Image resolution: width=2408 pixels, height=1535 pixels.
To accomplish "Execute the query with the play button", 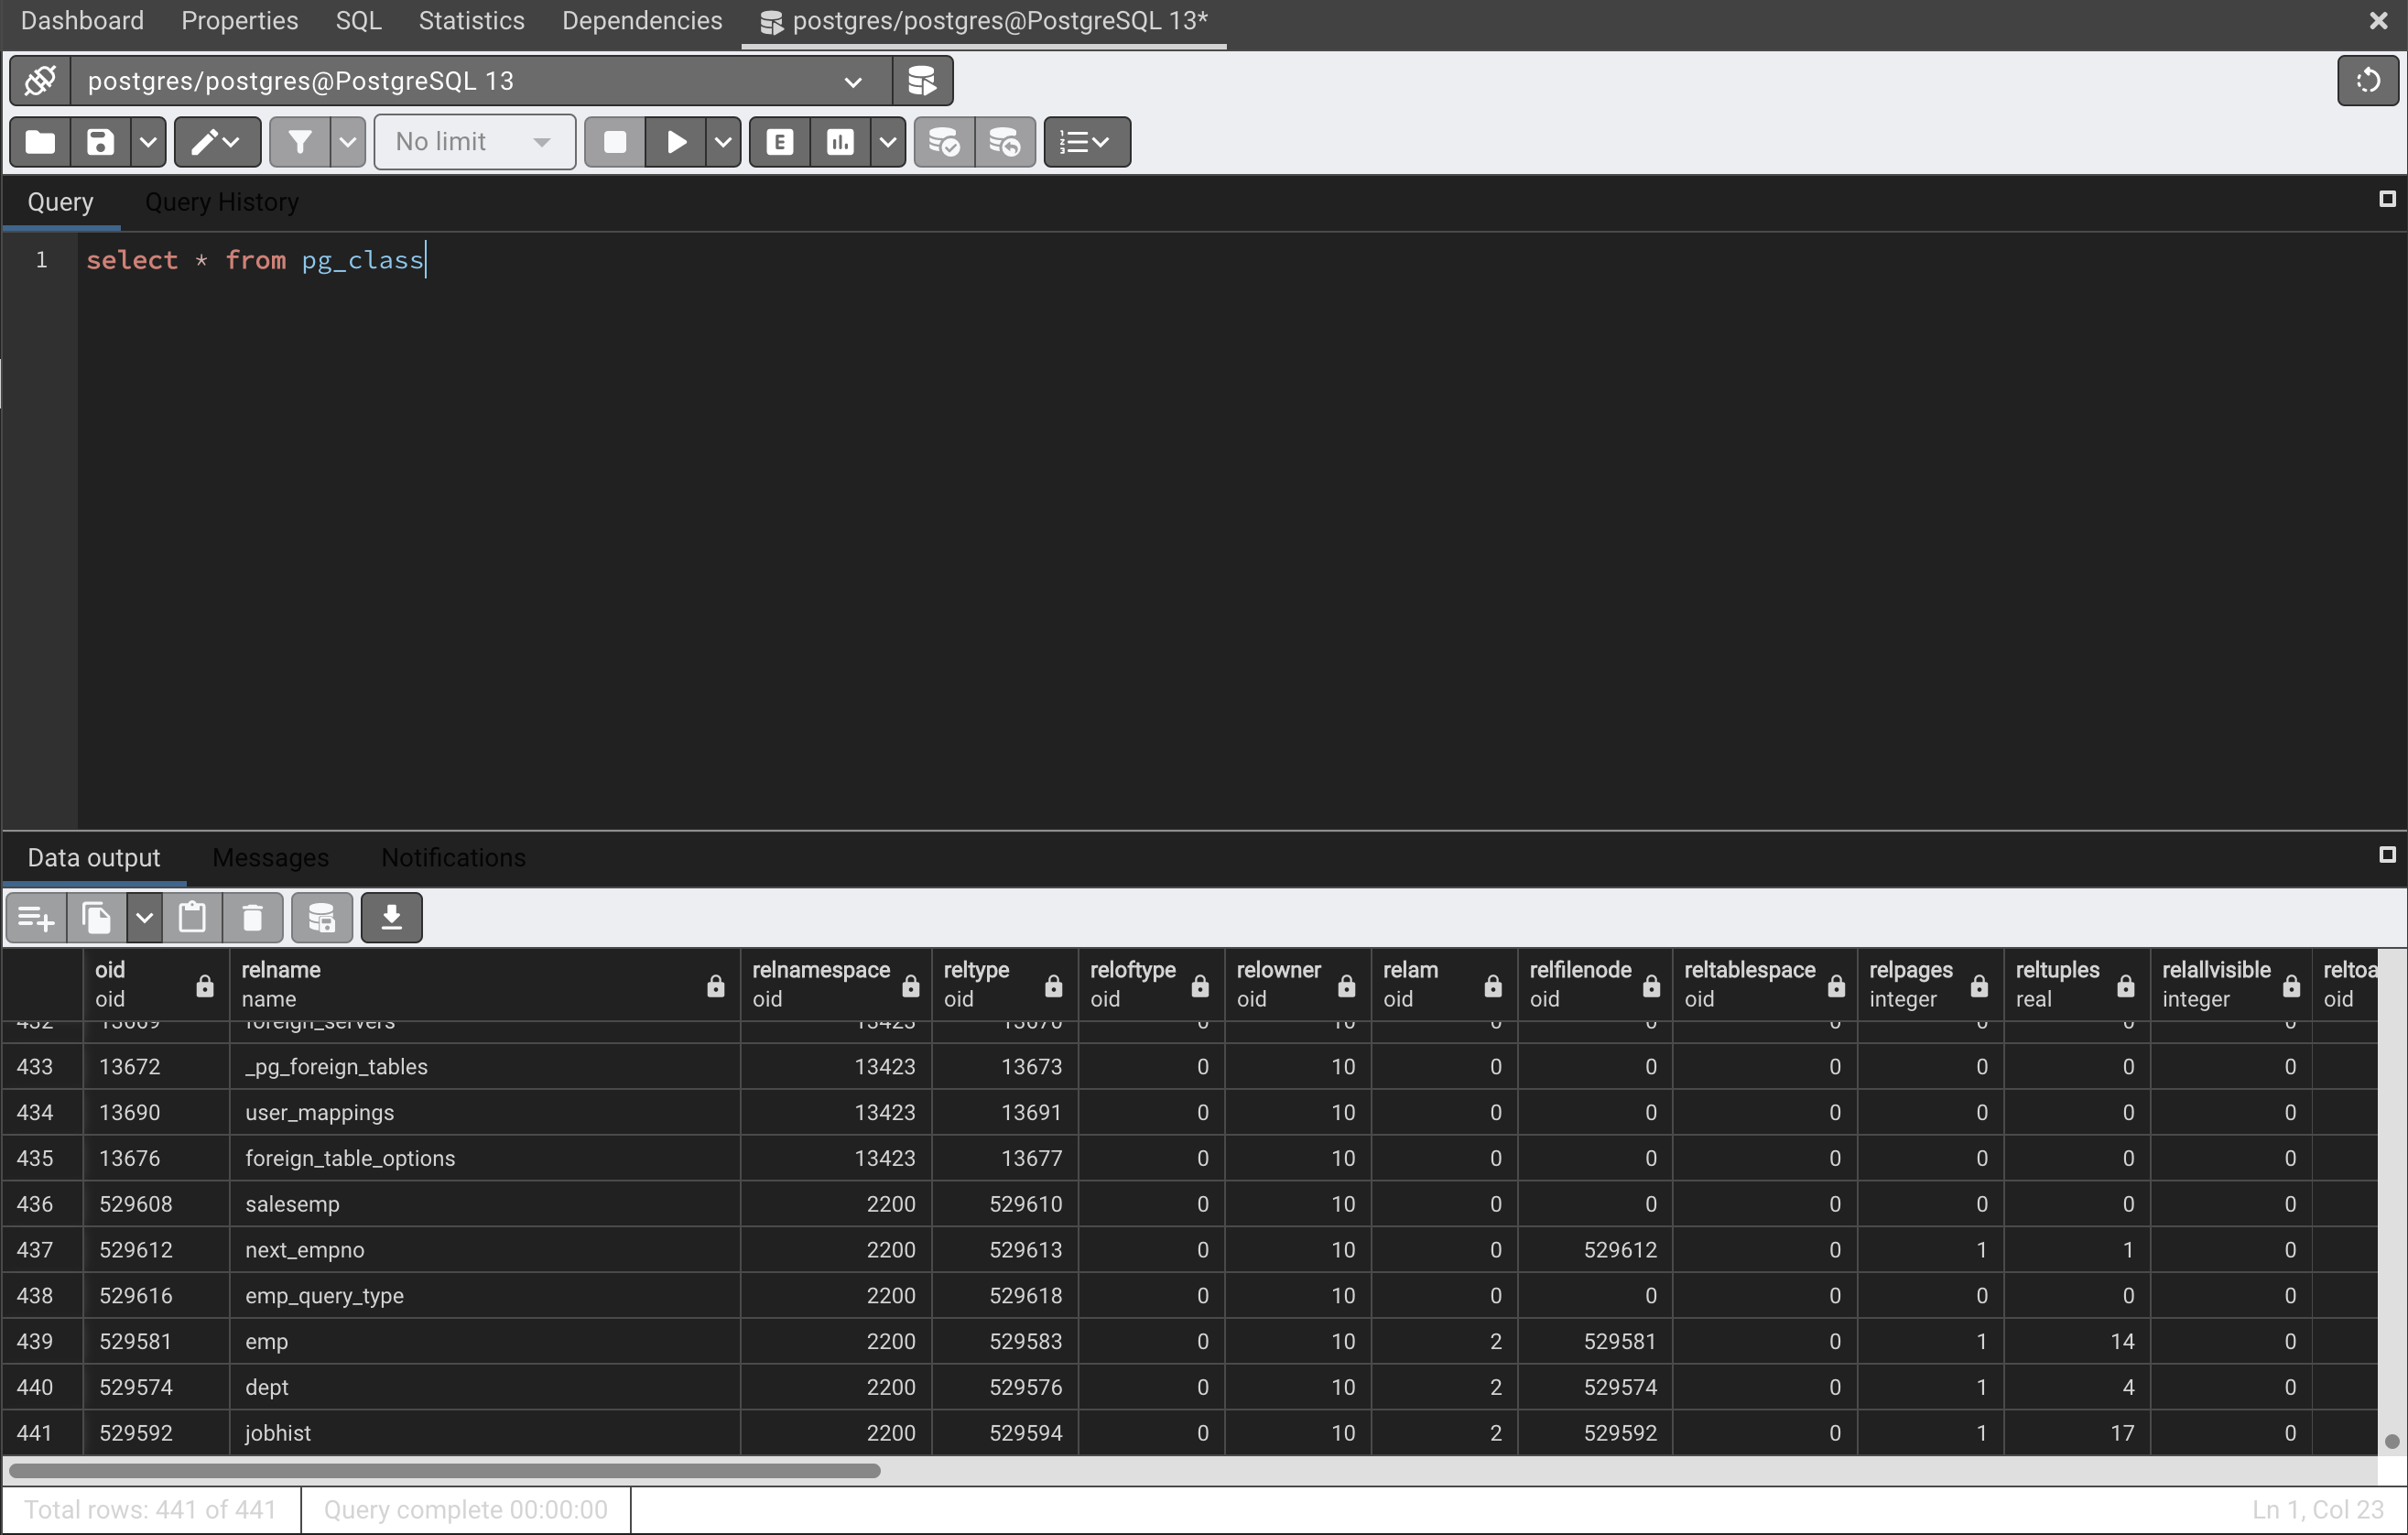I will [x=677, y=142].
